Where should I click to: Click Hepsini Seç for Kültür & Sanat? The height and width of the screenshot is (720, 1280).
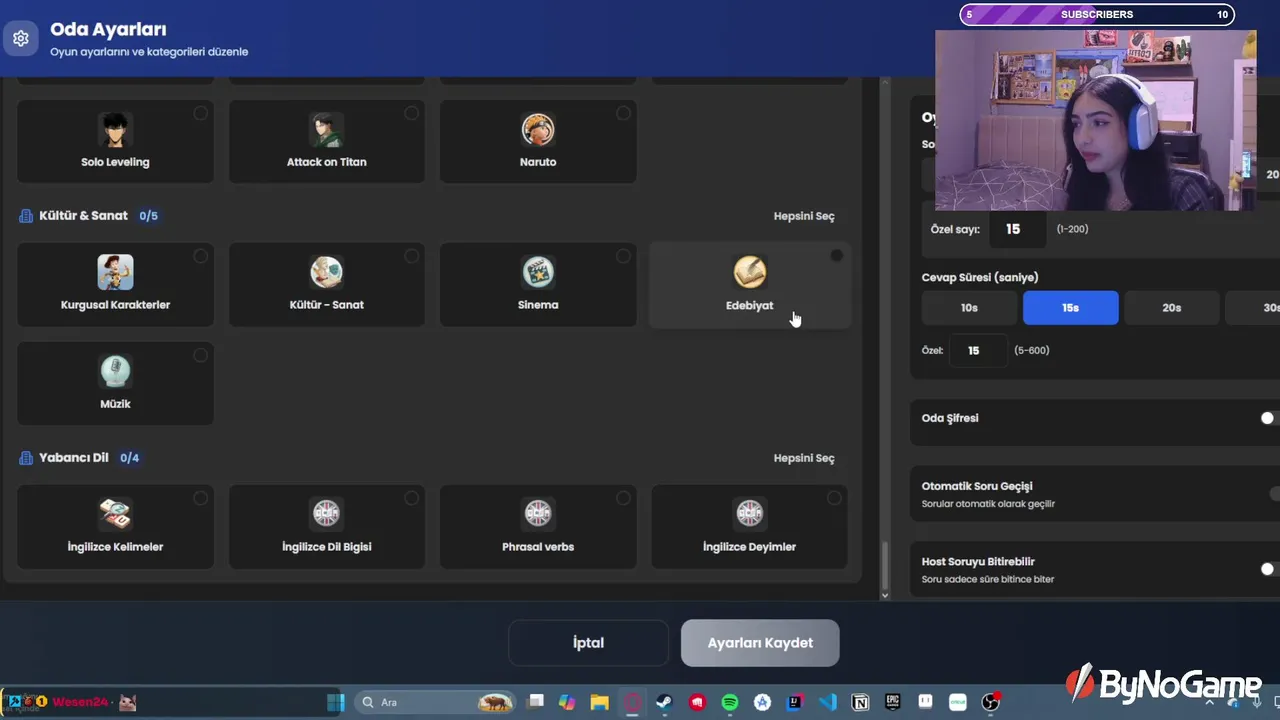[804, 216]
